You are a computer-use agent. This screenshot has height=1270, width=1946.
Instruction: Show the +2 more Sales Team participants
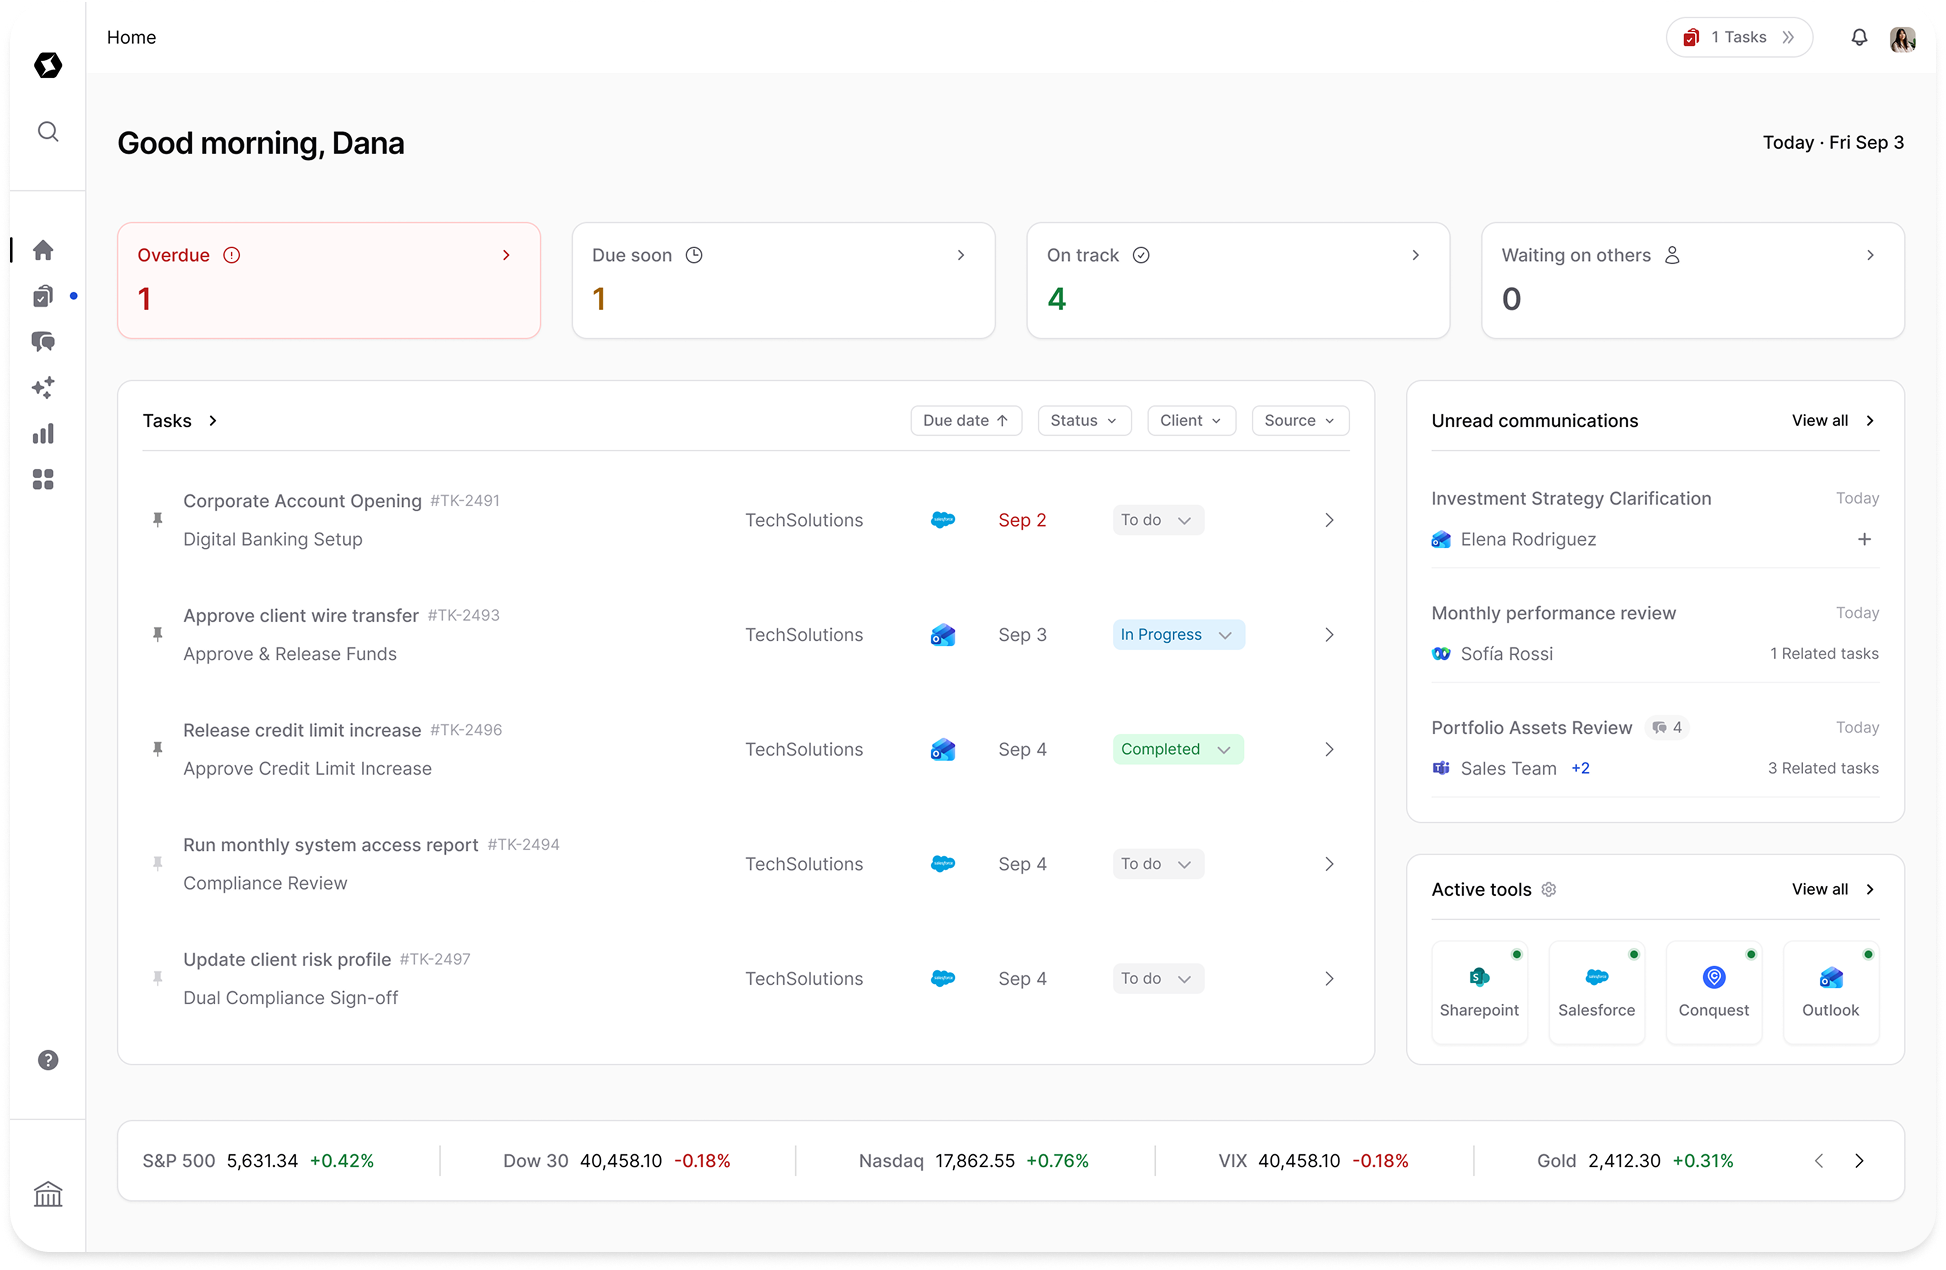[x=1580, y=768]
